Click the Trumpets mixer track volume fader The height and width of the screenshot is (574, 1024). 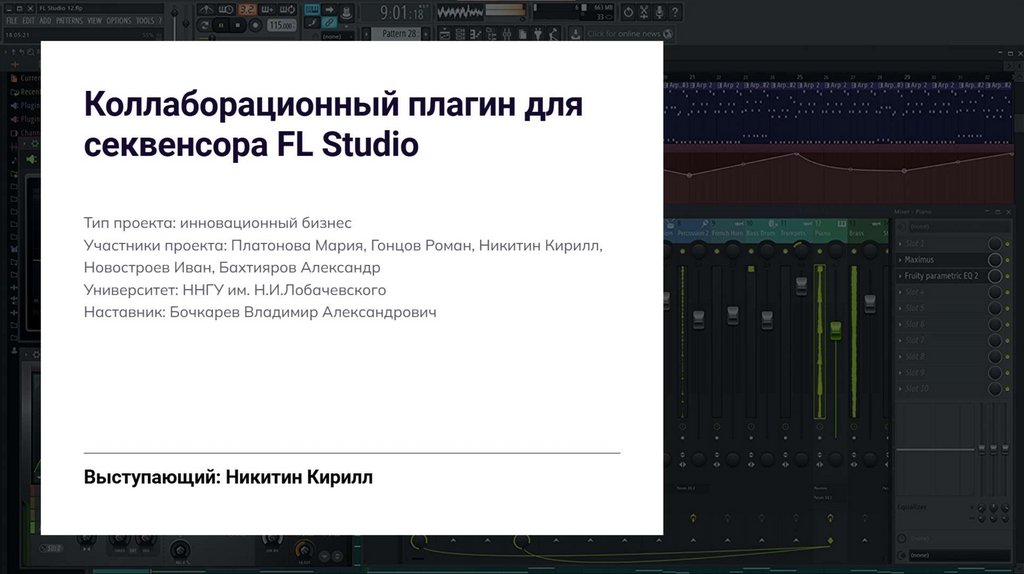point(801,286)
